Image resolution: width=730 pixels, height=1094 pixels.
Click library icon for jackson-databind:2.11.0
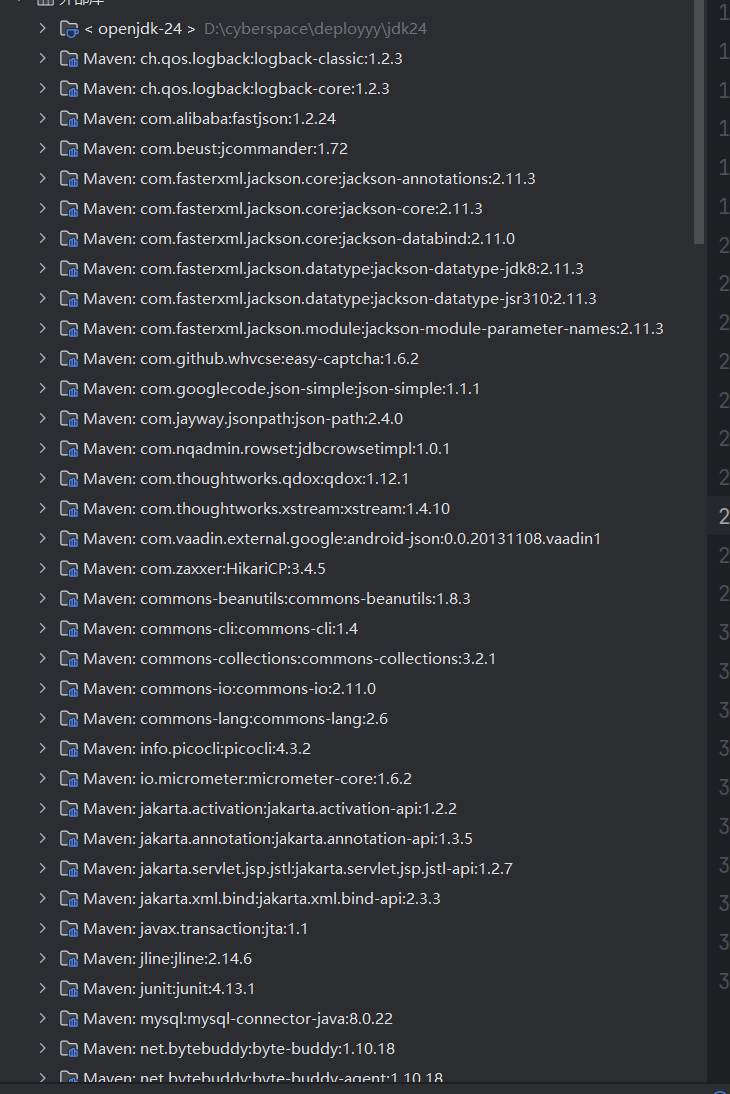(69, 239)
